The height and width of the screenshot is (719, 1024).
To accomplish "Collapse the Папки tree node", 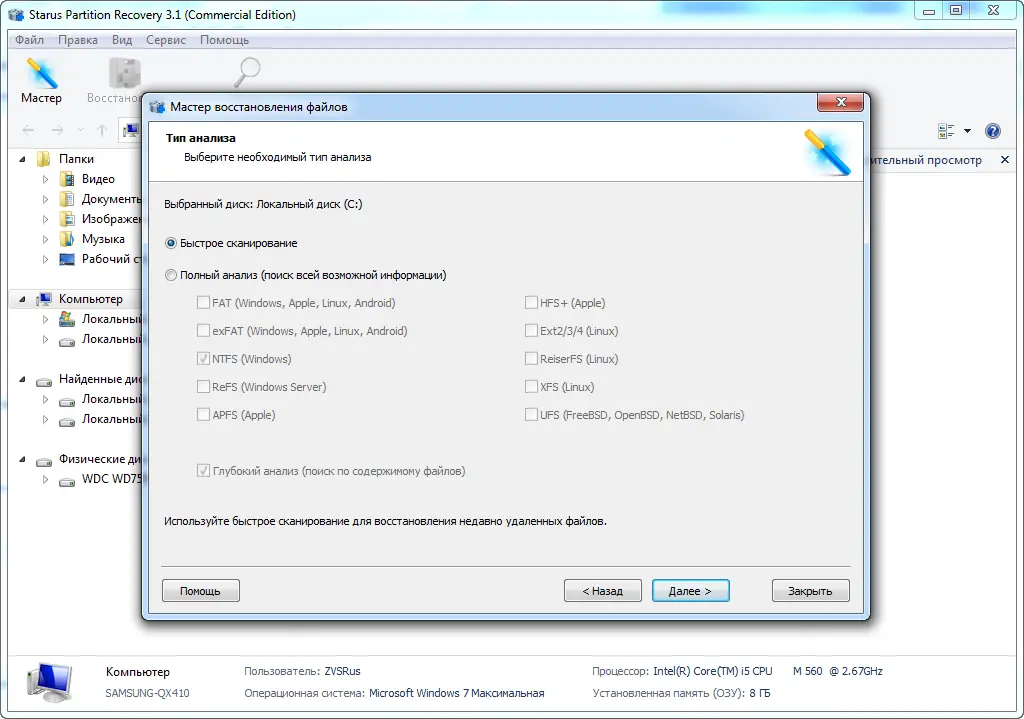I will pos(22,159).
